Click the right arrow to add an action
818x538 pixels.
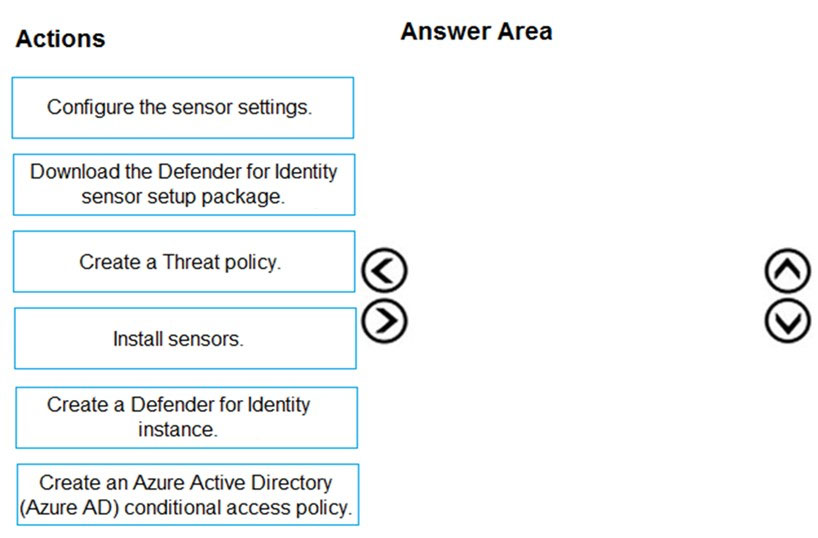(384, 321)
